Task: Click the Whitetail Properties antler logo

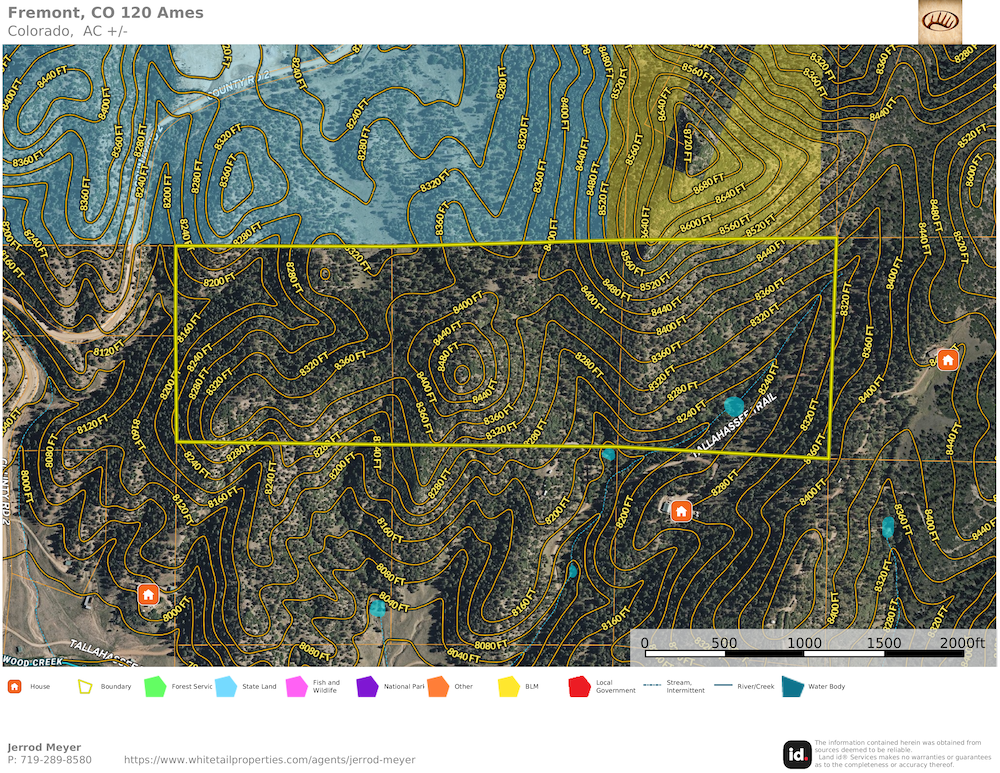Action: [940, 21]
